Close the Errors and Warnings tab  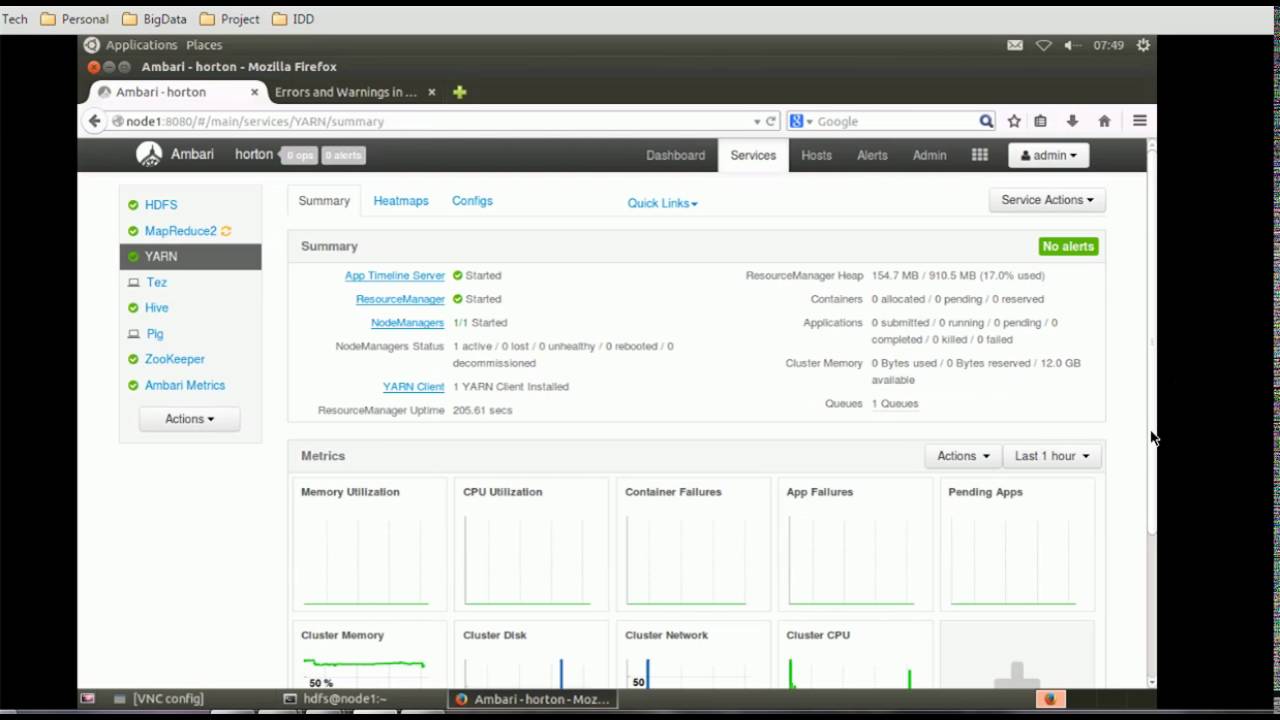click(431, 92)
